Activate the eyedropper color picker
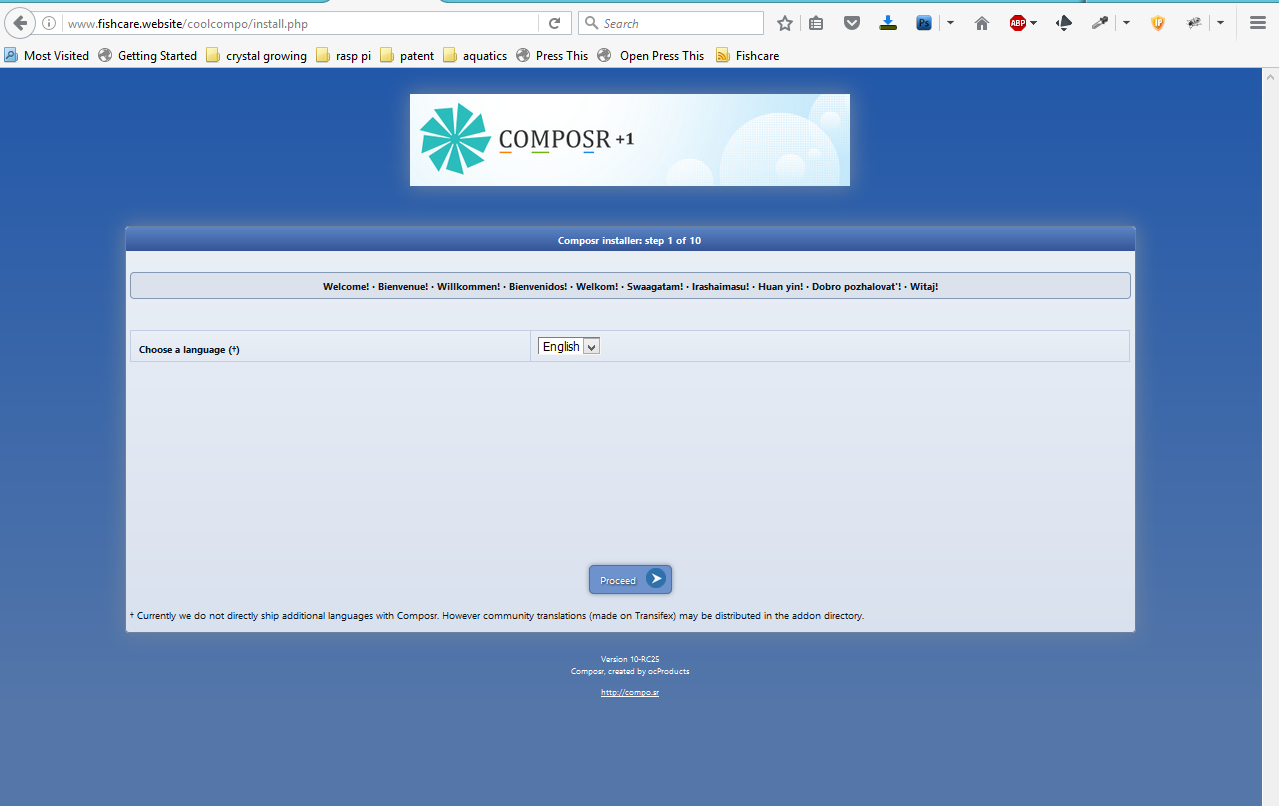The height and width of the screenshot is (806, 1279). 1100,23
